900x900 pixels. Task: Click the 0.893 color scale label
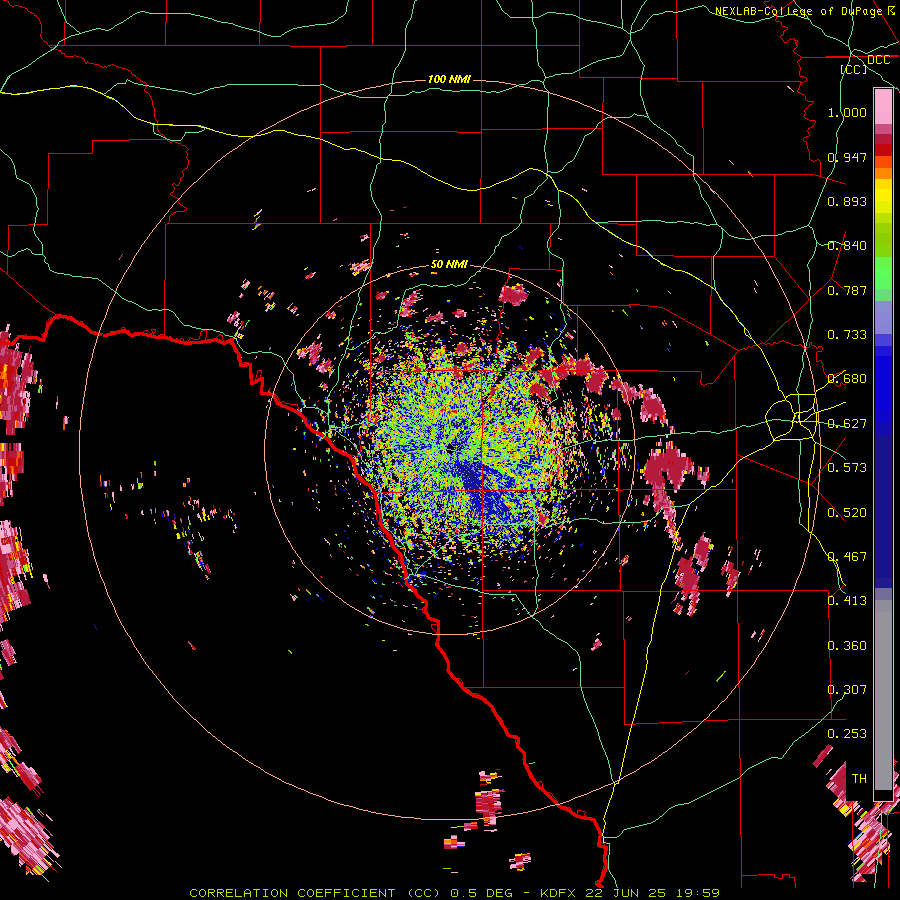click(x=847, y=201)
